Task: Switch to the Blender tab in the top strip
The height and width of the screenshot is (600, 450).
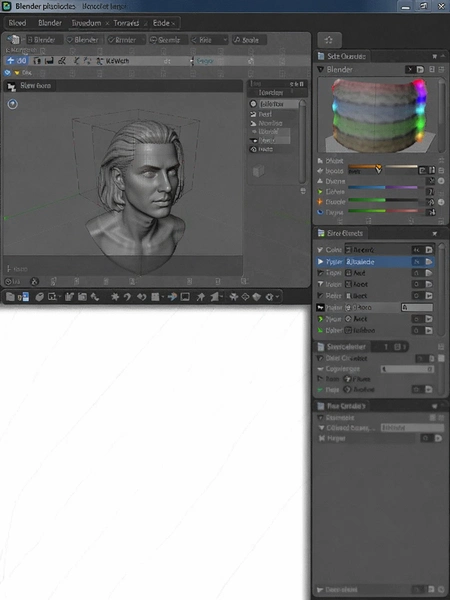Action: tap(50, 23)
